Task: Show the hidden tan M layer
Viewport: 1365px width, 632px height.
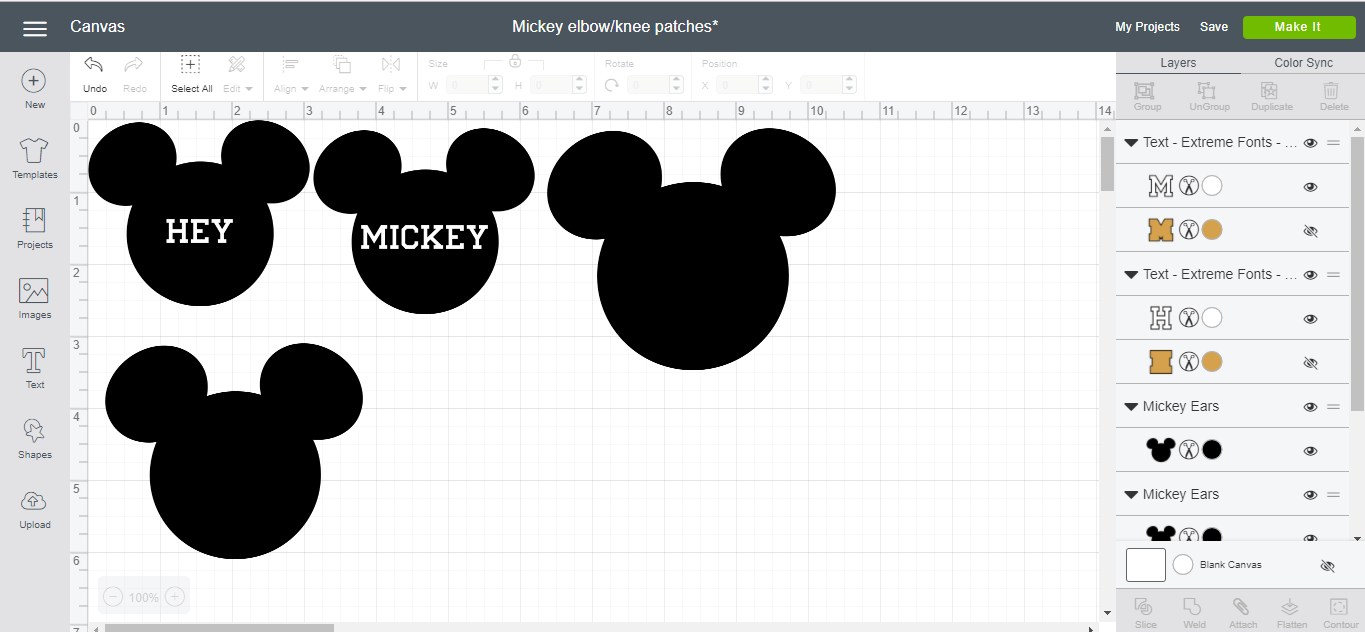Action: coord(1310,231)
